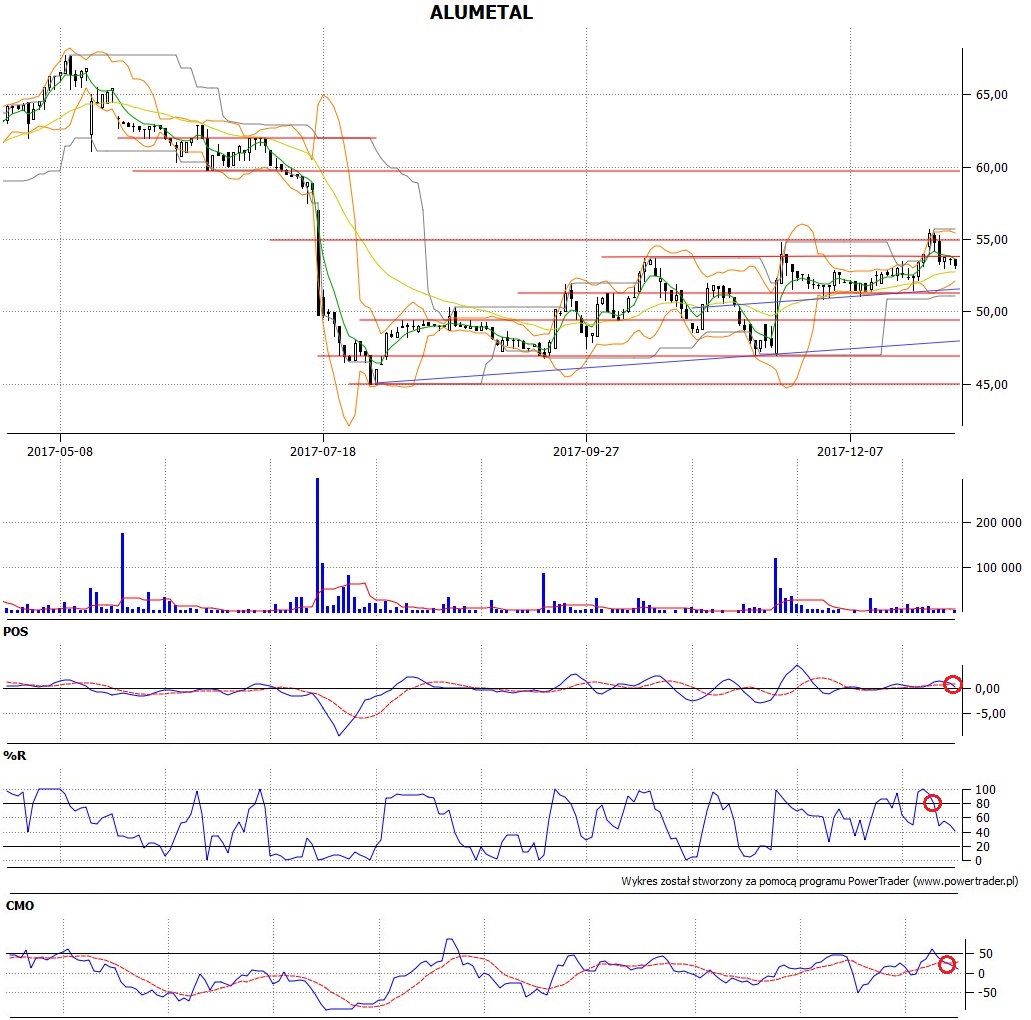Click the POS -5,00 axis value

pos(990,714)
